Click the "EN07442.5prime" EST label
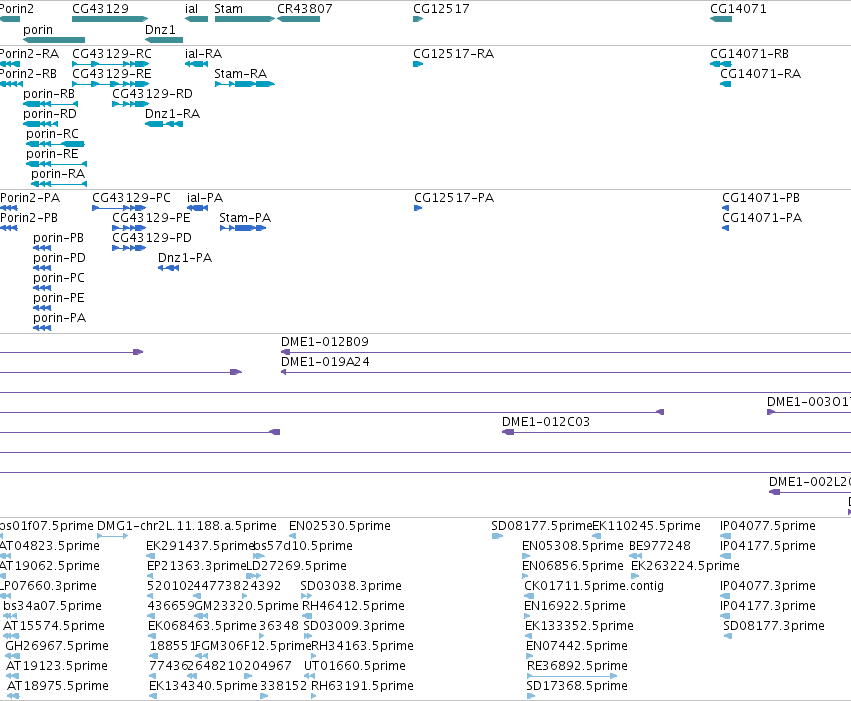The image size is (851, 701). tap(577, 647)
